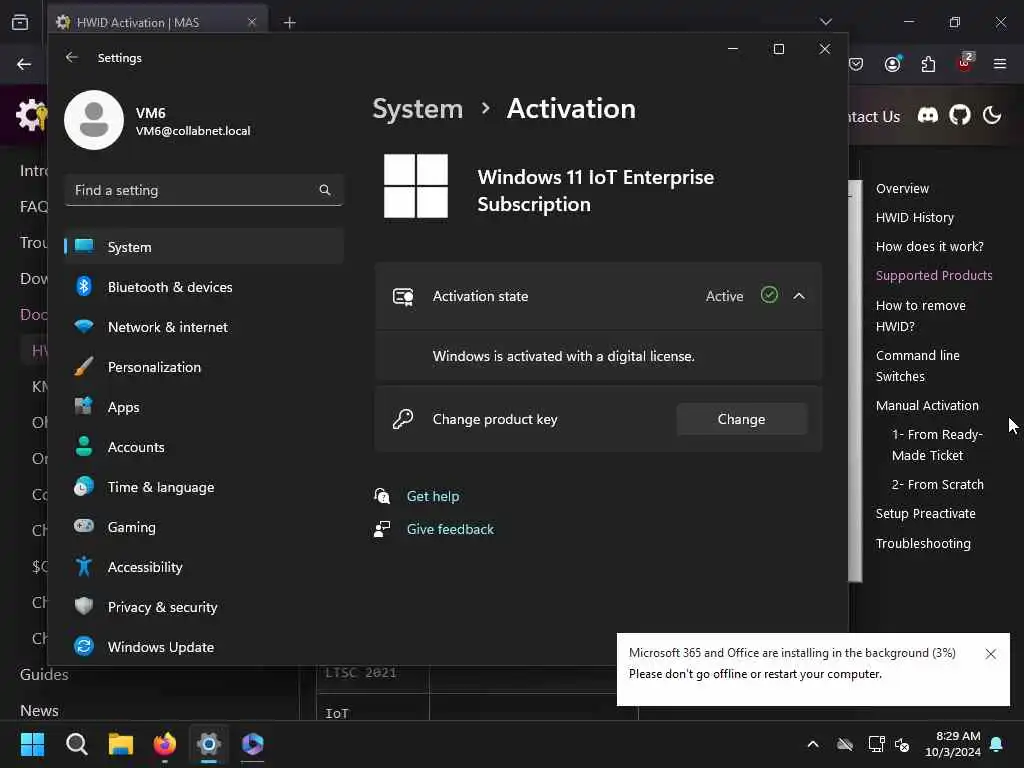Select the Accessibility figure icon

click(x=84, y=566)
